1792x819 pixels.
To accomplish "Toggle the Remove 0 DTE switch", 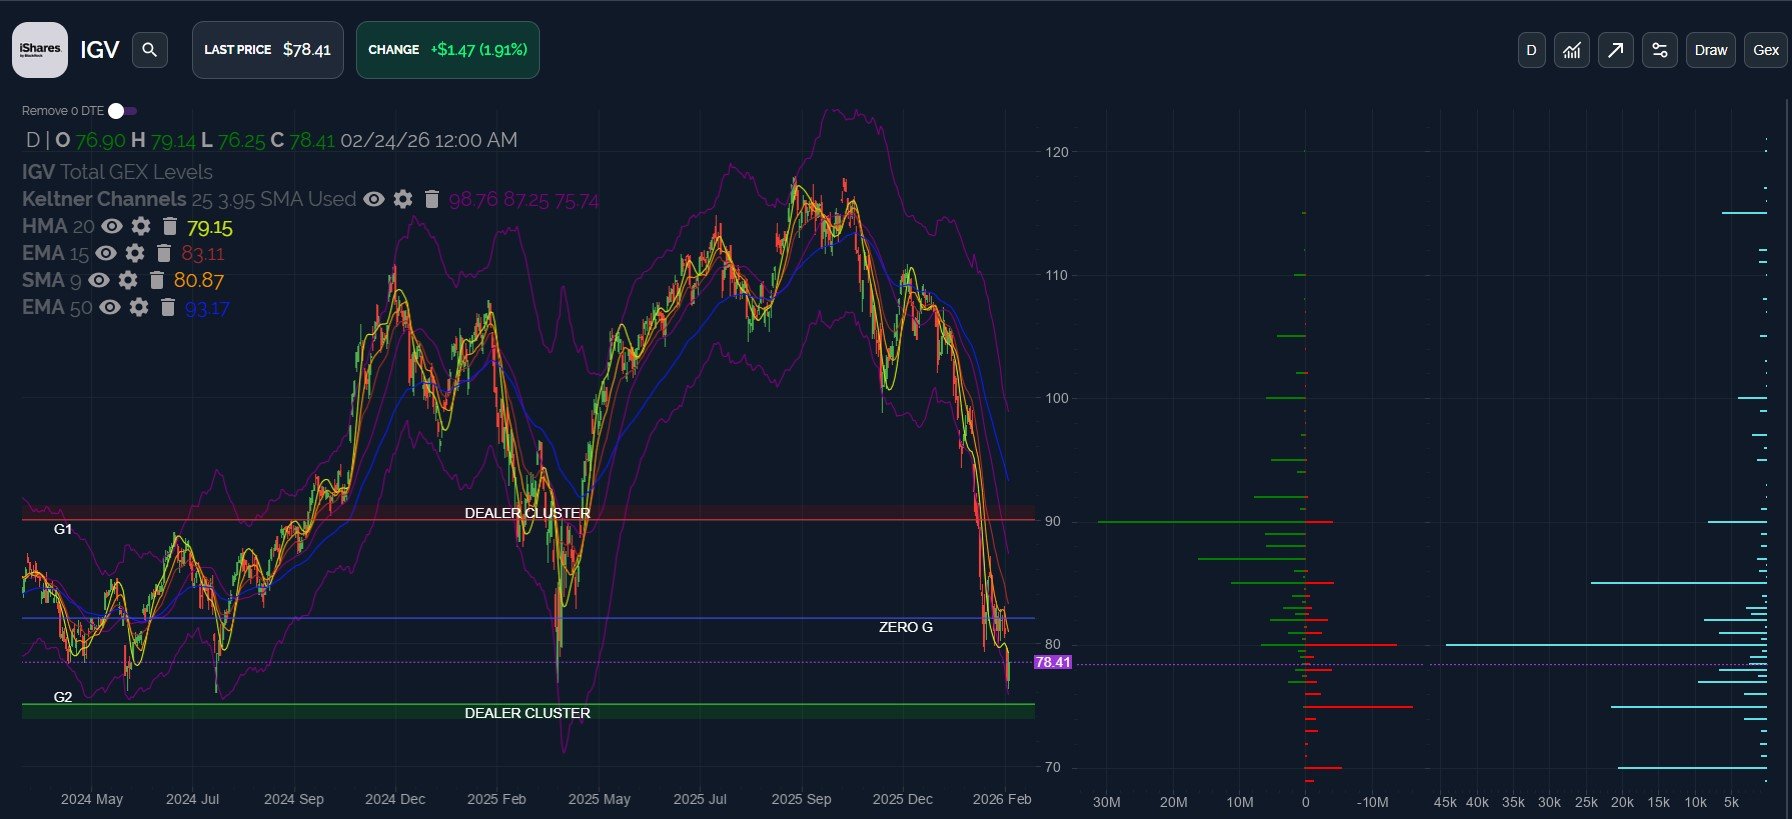I will tap(122, 111).
